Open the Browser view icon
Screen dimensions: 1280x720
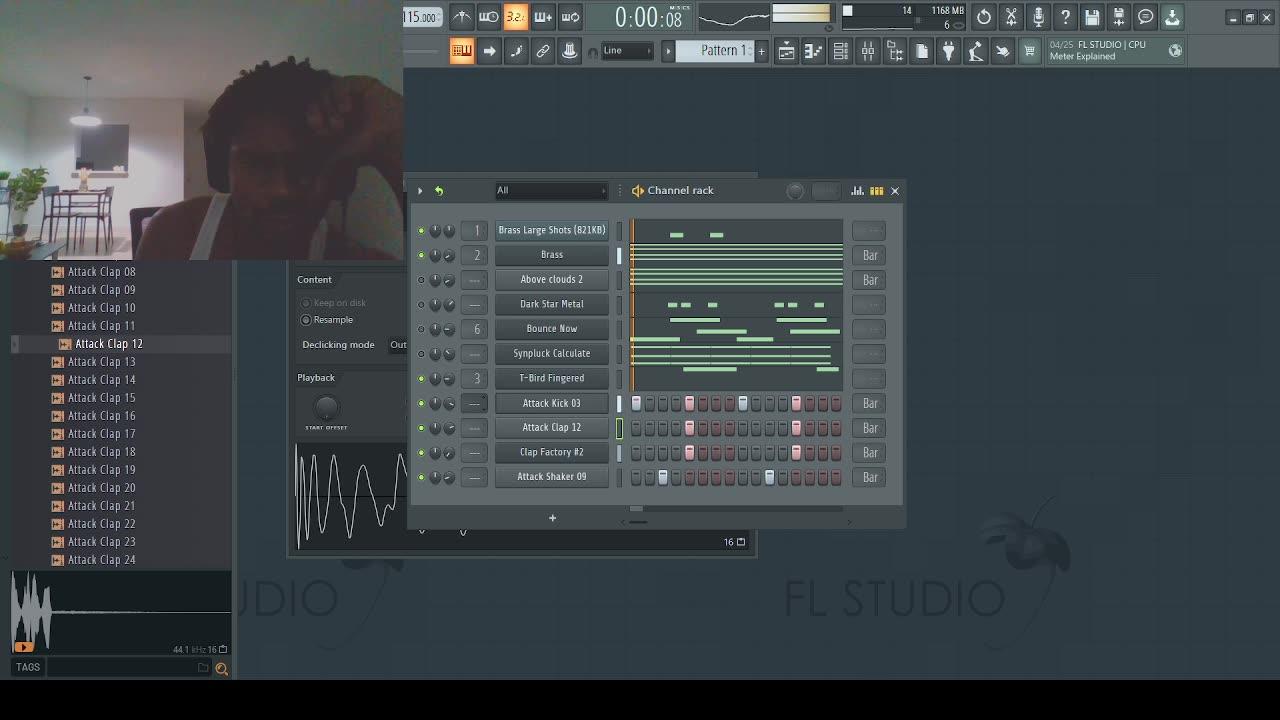point(895,51)
